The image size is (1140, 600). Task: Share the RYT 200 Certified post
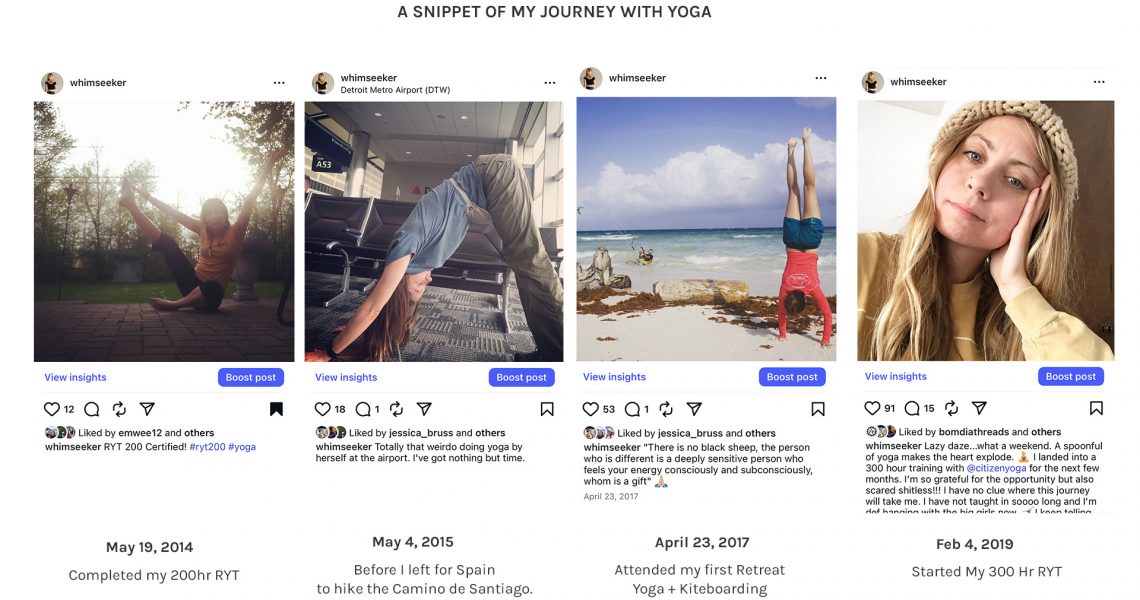pos(147,409)
